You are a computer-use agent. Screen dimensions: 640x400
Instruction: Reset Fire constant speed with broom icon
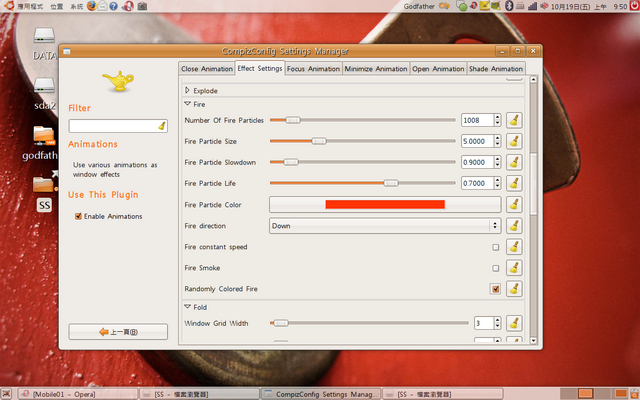pos(514,247)
